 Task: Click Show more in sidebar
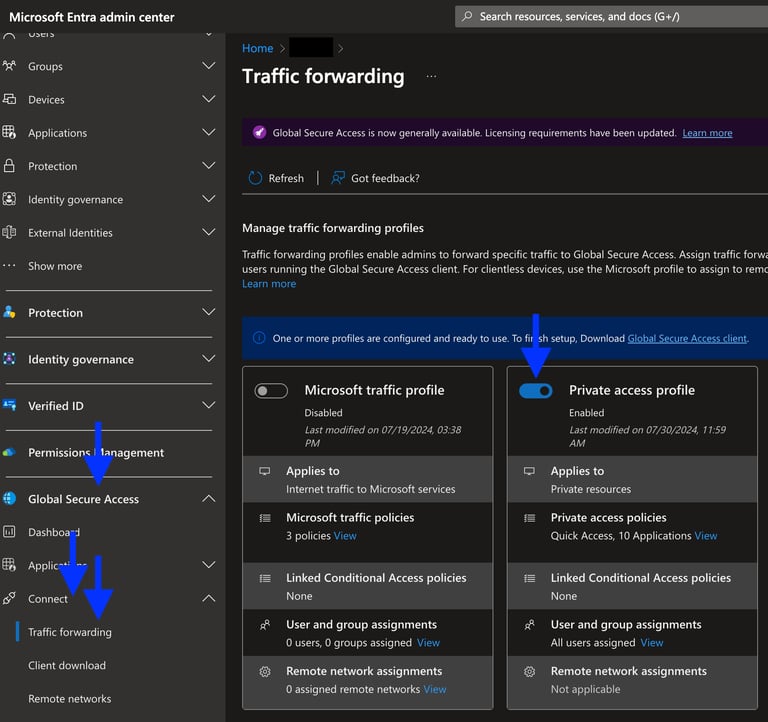coord(55,266)
